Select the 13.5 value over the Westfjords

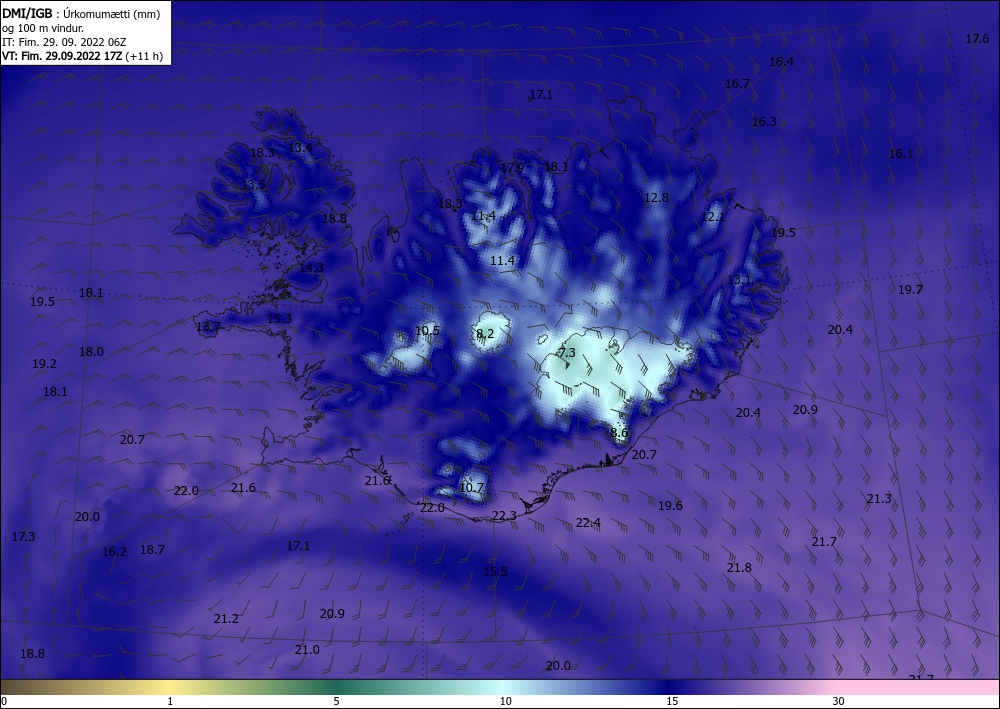coord(253,184)
